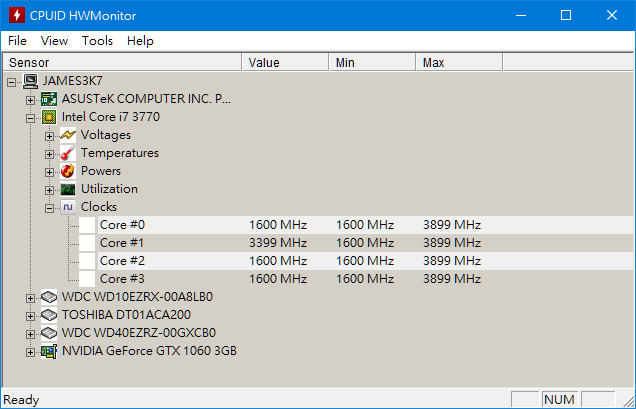636x409 pixels.
Task: Click the TOSHIBA DT01ACA200 hard drive icon
Action: [x=49, y=315]
